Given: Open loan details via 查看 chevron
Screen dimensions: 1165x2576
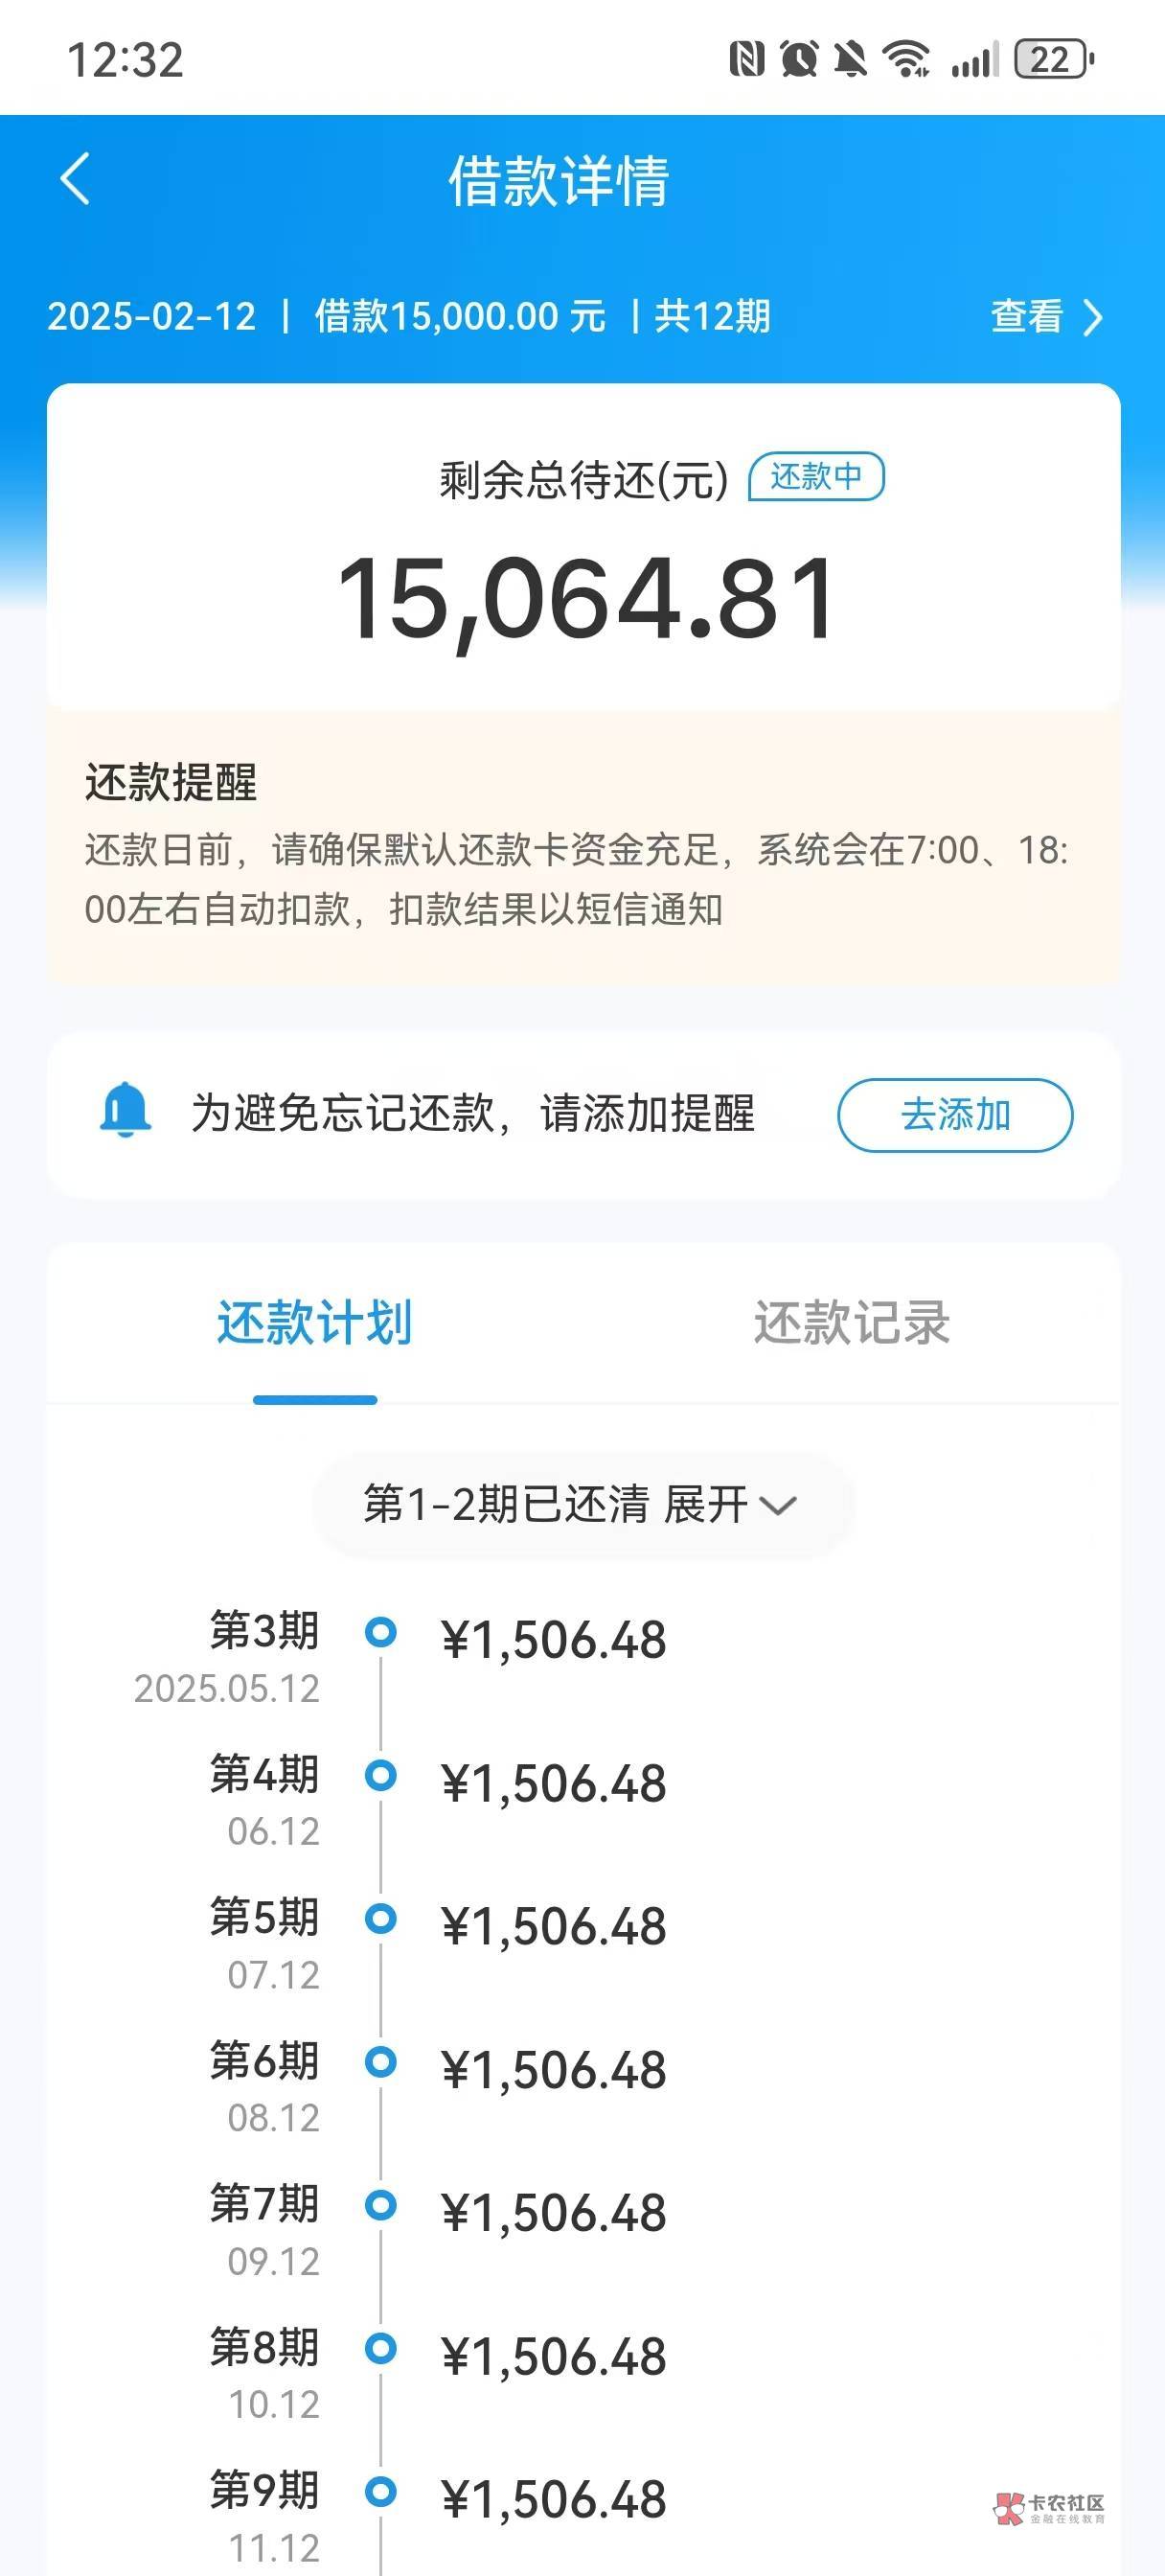Looking at the screenshot, I should [1047, 317].
